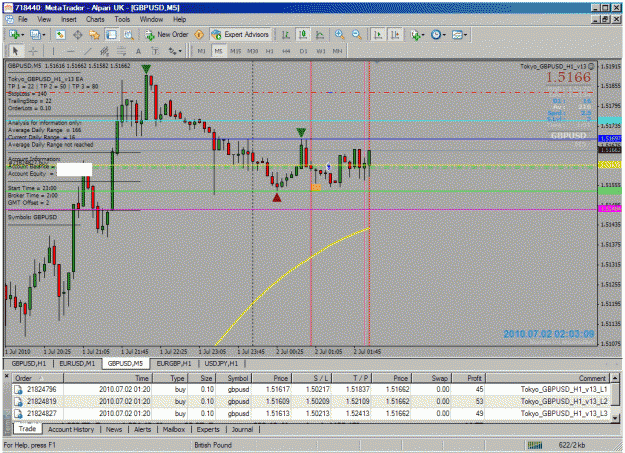Open the Tools menu
This screenshot has height=453, width=625.
pyautogui.click(x=122, y=19)
